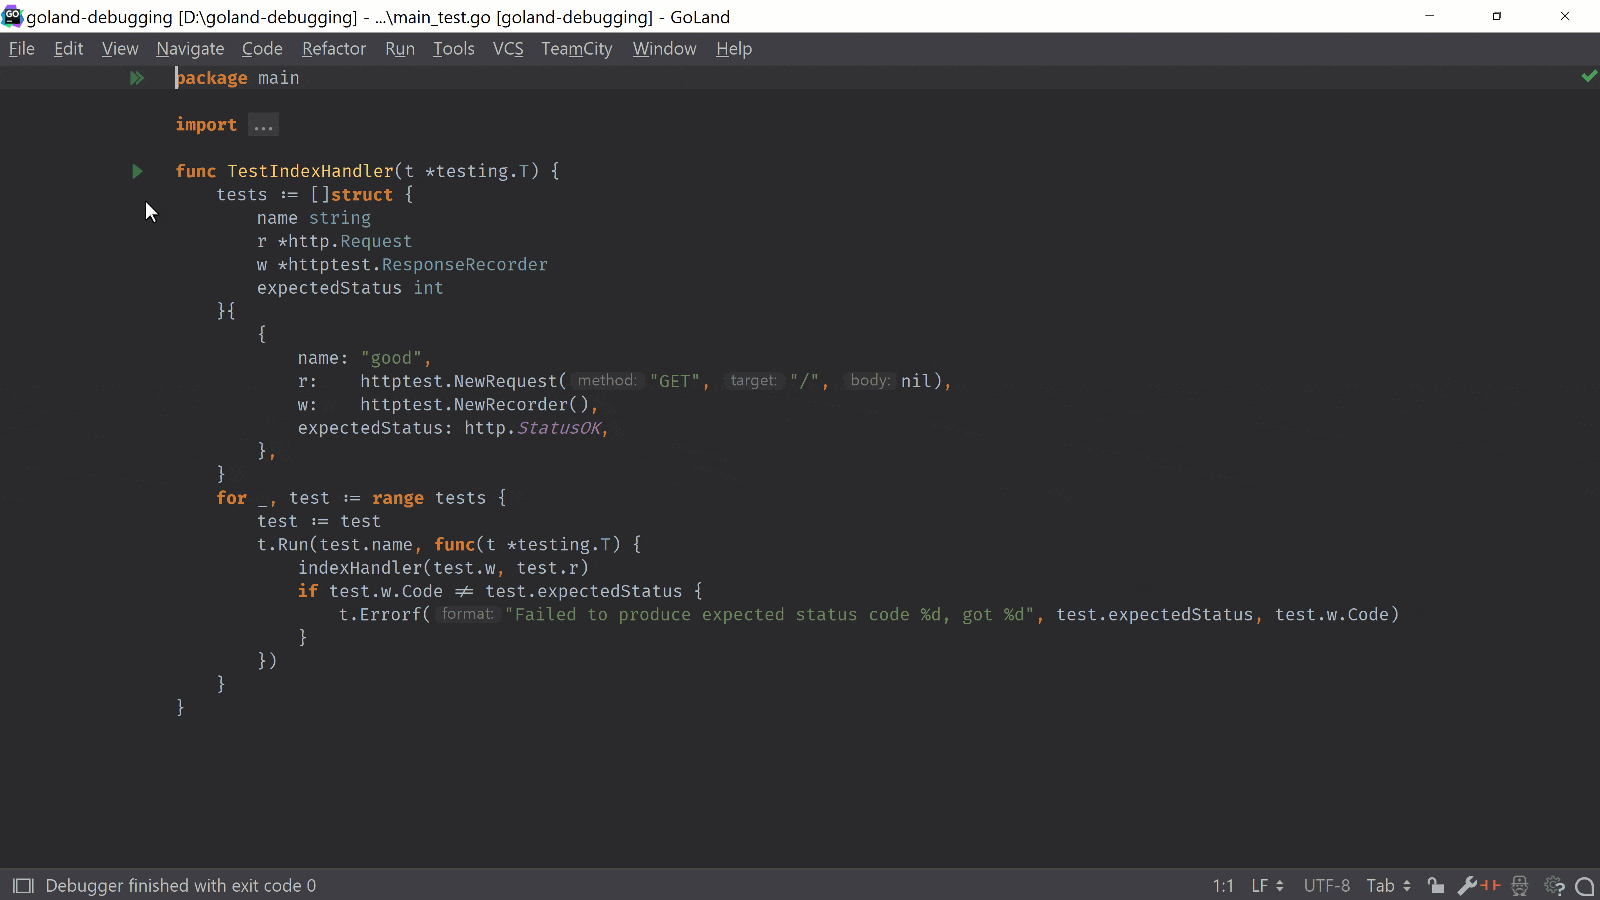Viewport: 1600px width, 900px height.
Task: Maximize the GoLand window
Action: pyautogui.click(x=1497, y=16)
